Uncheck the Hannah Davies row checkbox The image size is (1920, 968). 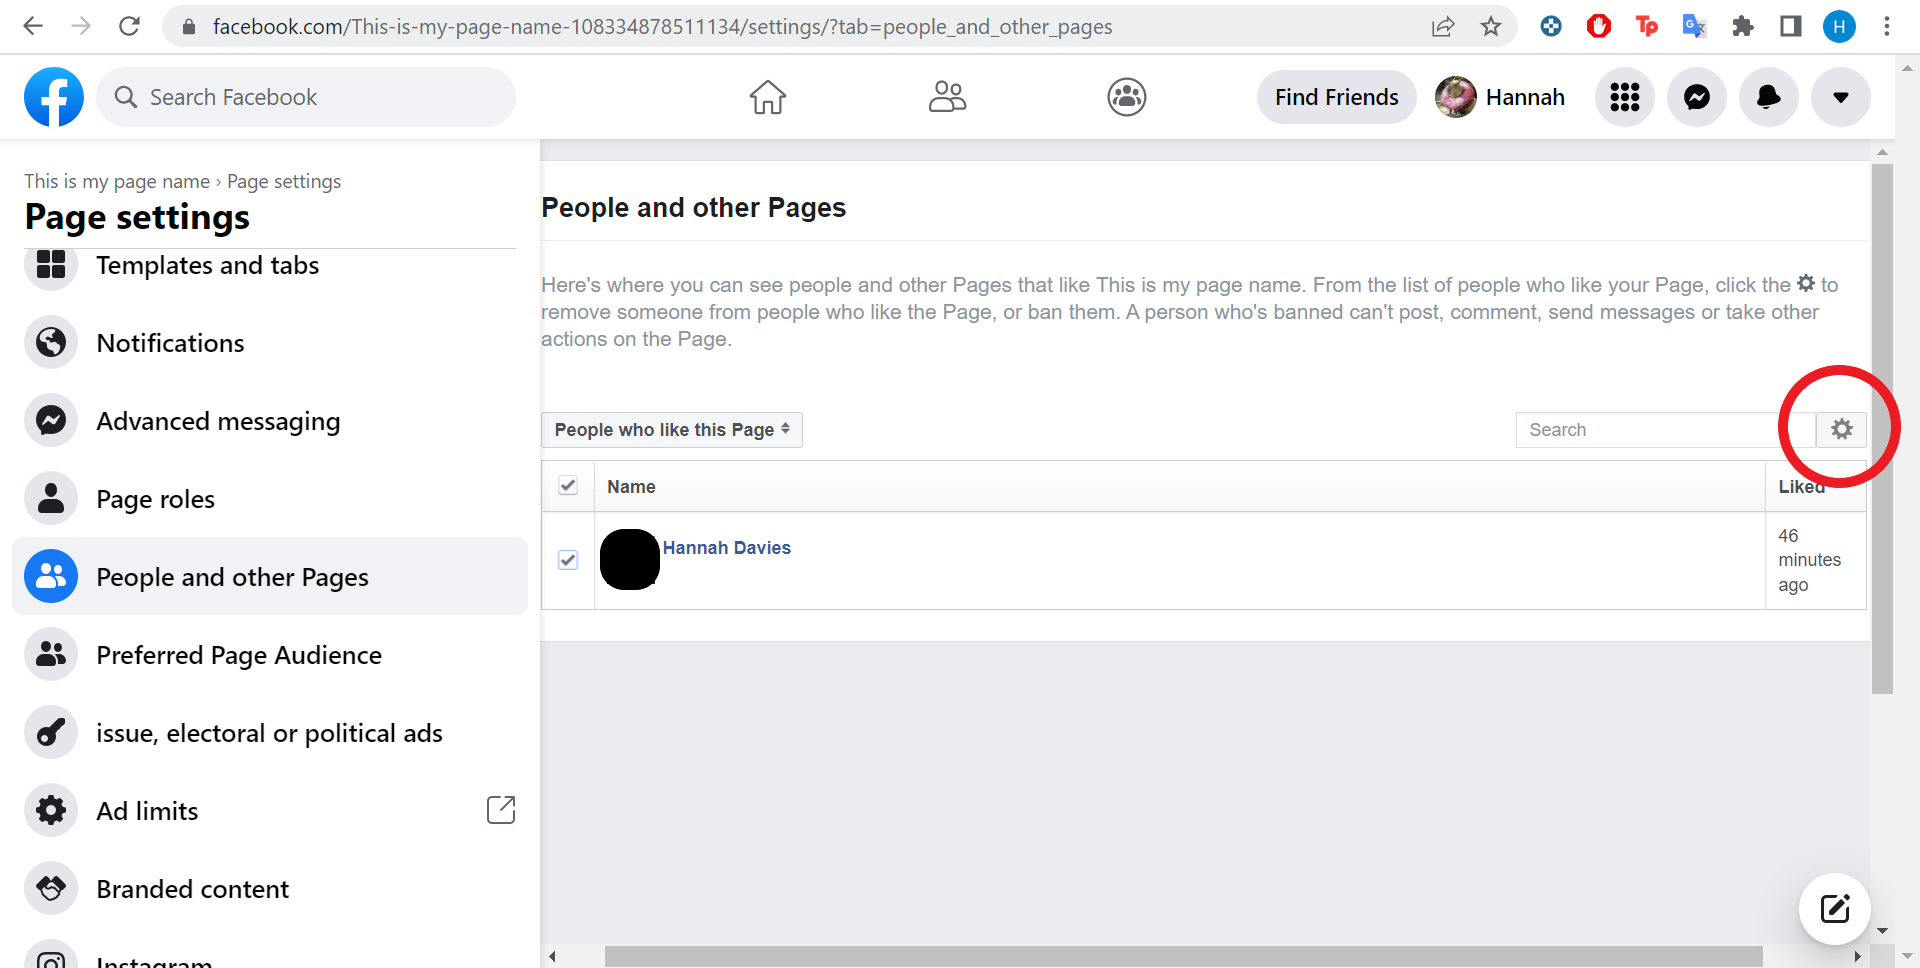pos(568,560)
